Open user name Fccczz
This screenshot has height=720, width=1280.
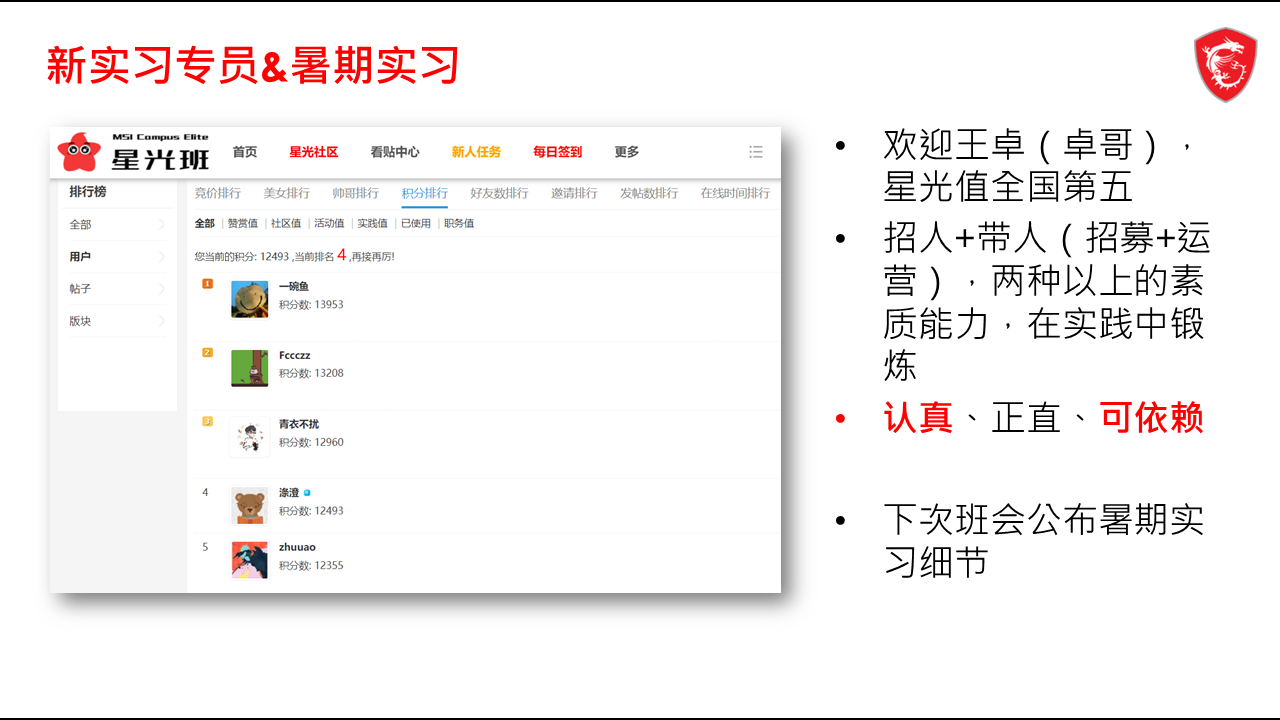pos(295,355)
